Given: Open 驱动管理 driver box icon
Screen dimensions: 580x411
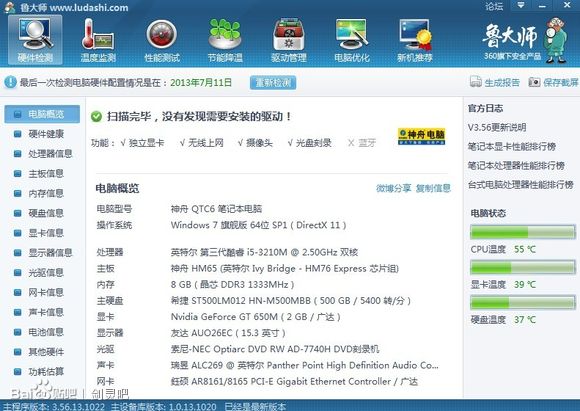Looking at the screenshot, I should pyautogui.click(x=289, y=40).
